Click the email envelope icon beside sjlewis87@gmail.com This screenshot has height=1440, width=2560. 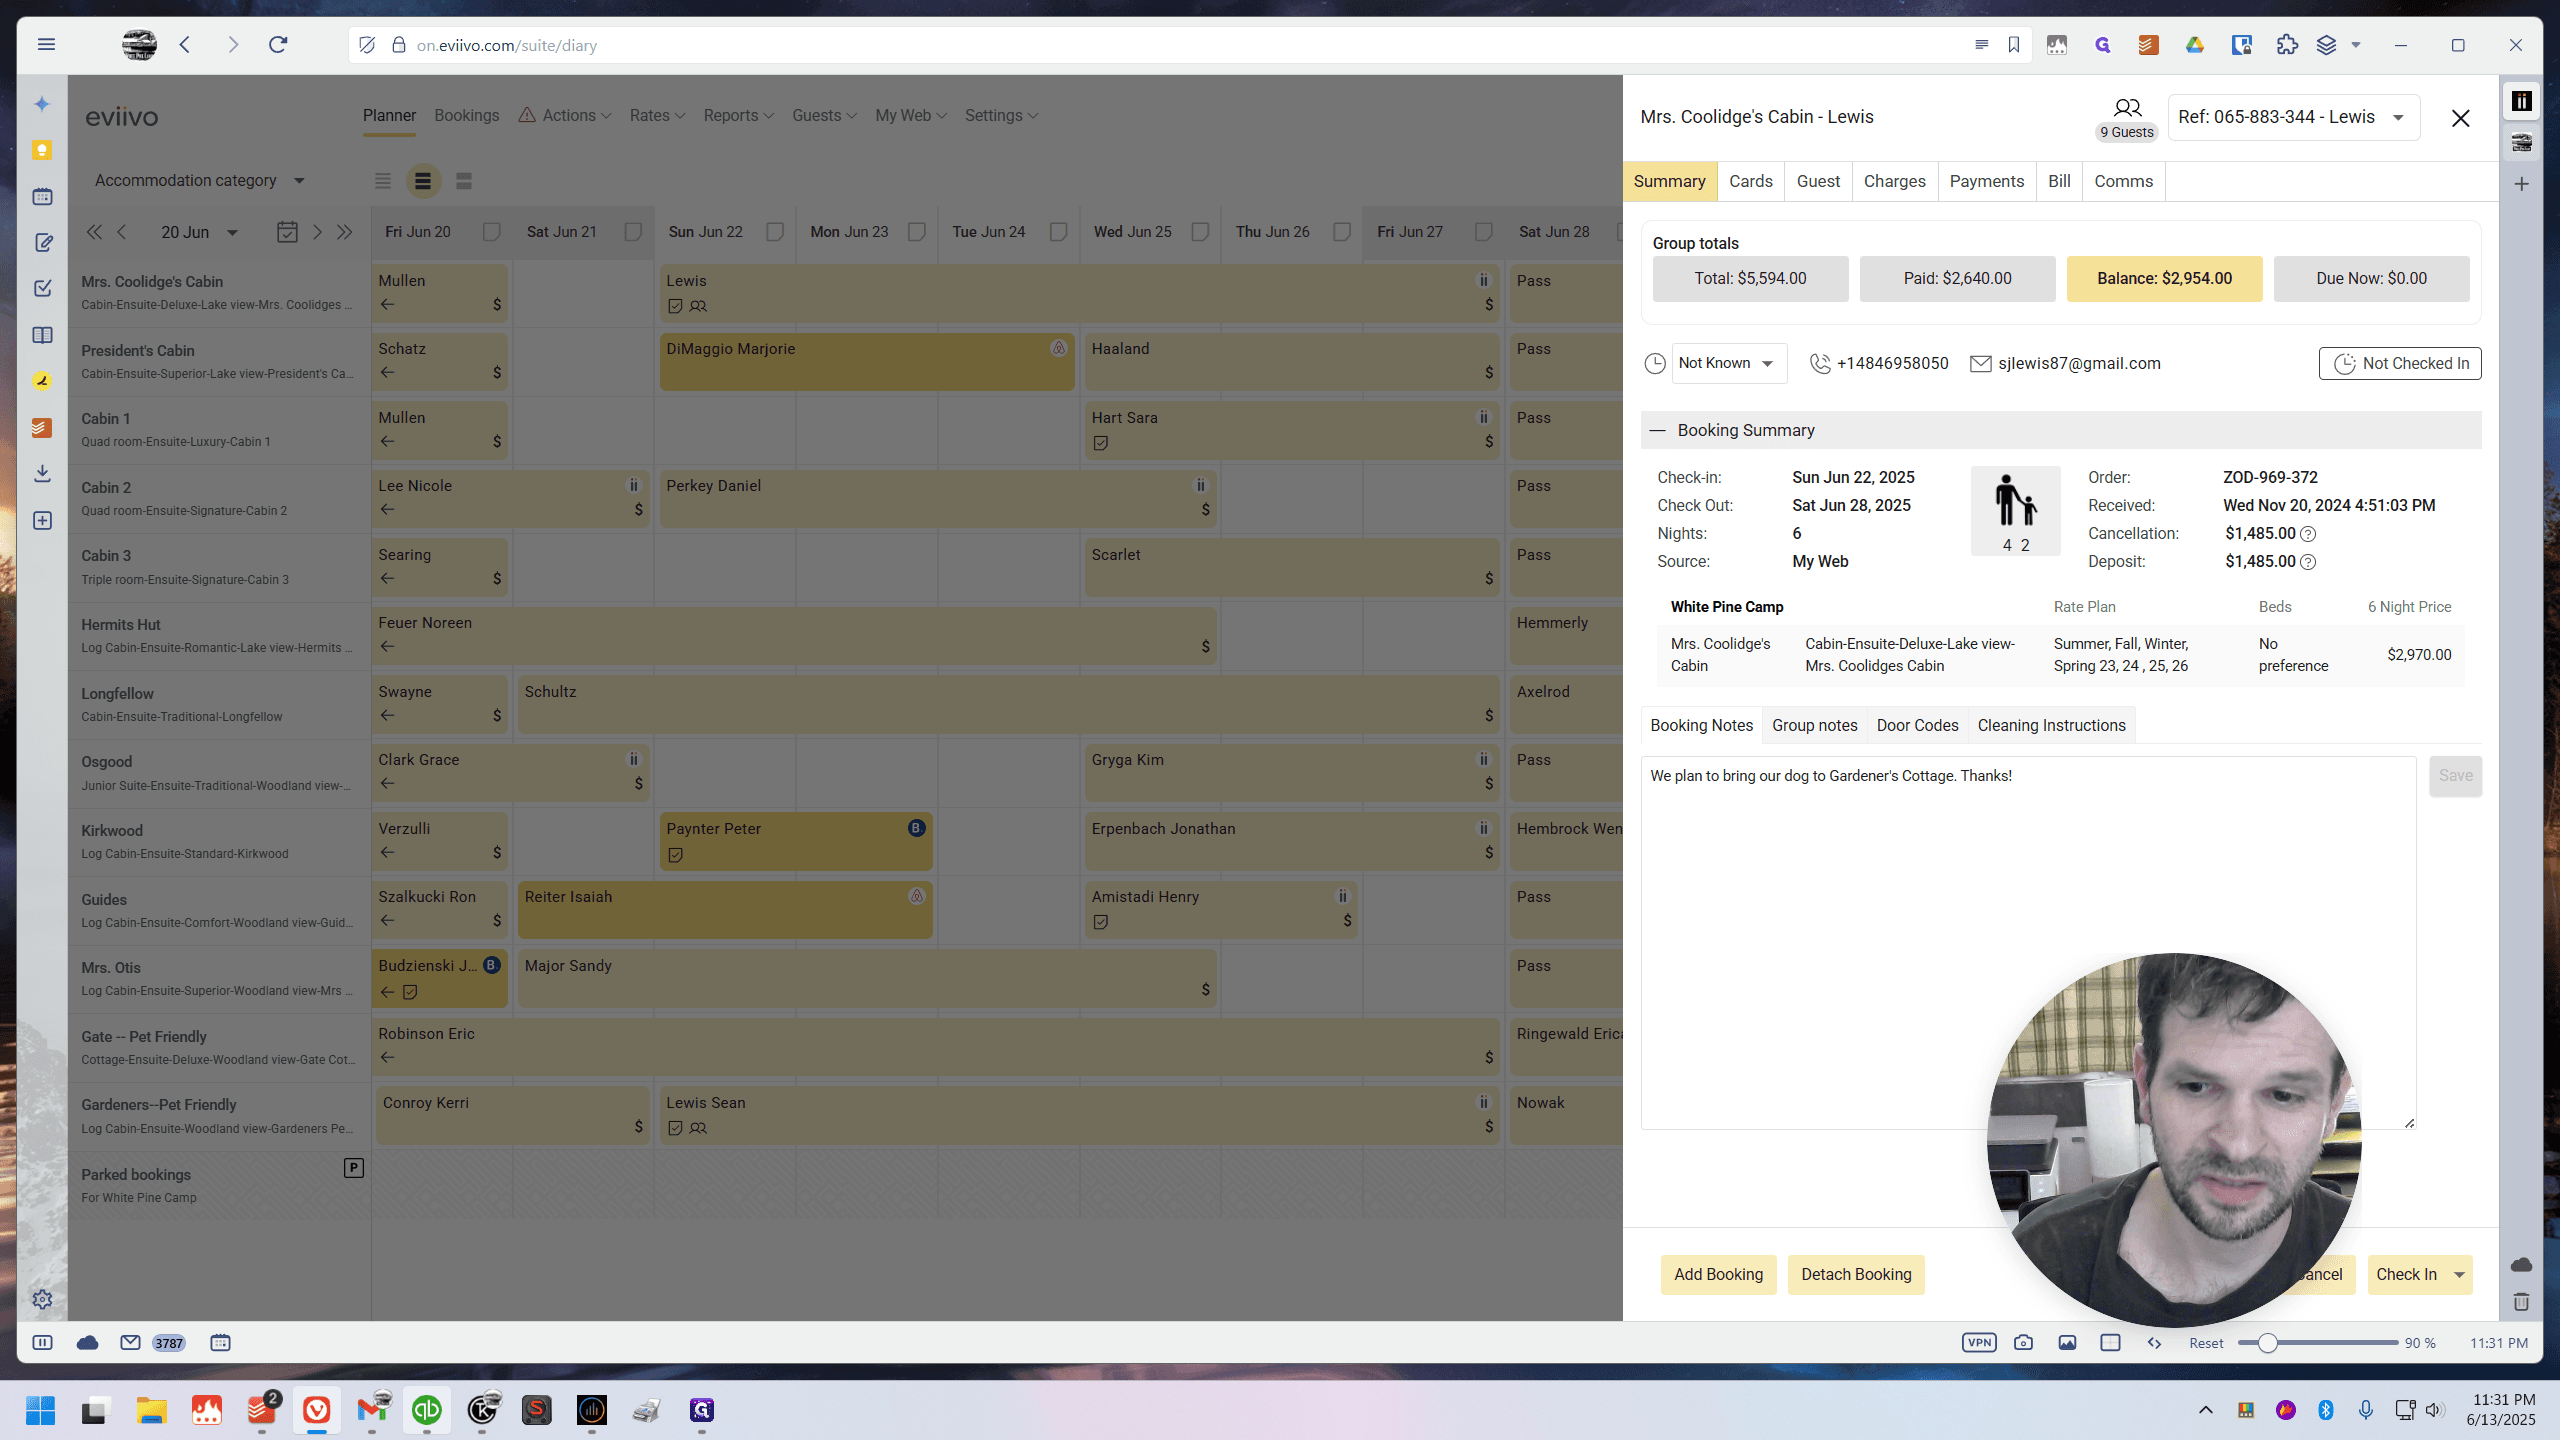click(x=1980, y=364)
